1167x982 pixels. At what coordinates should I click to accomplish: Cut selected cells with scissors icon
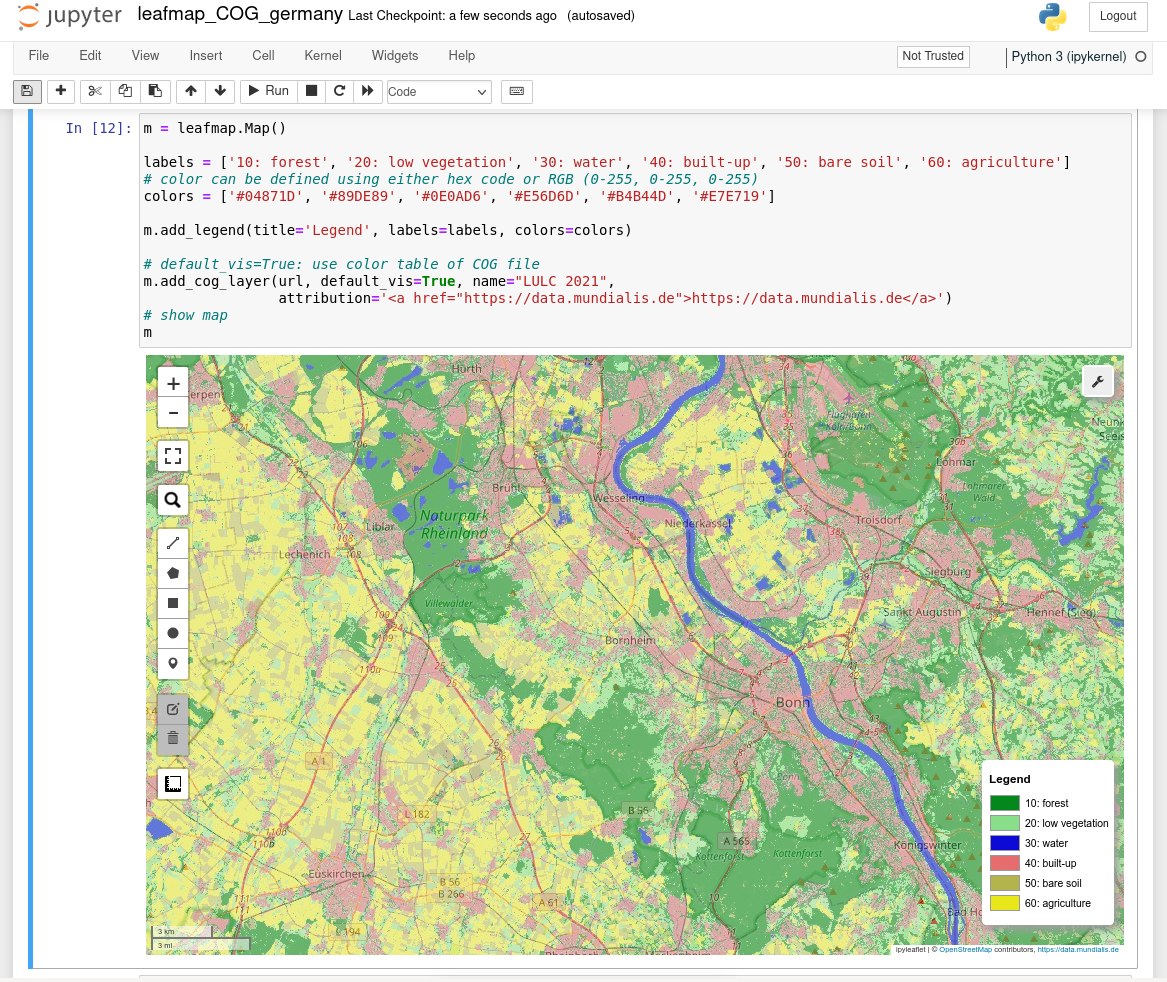coord(95,91)
